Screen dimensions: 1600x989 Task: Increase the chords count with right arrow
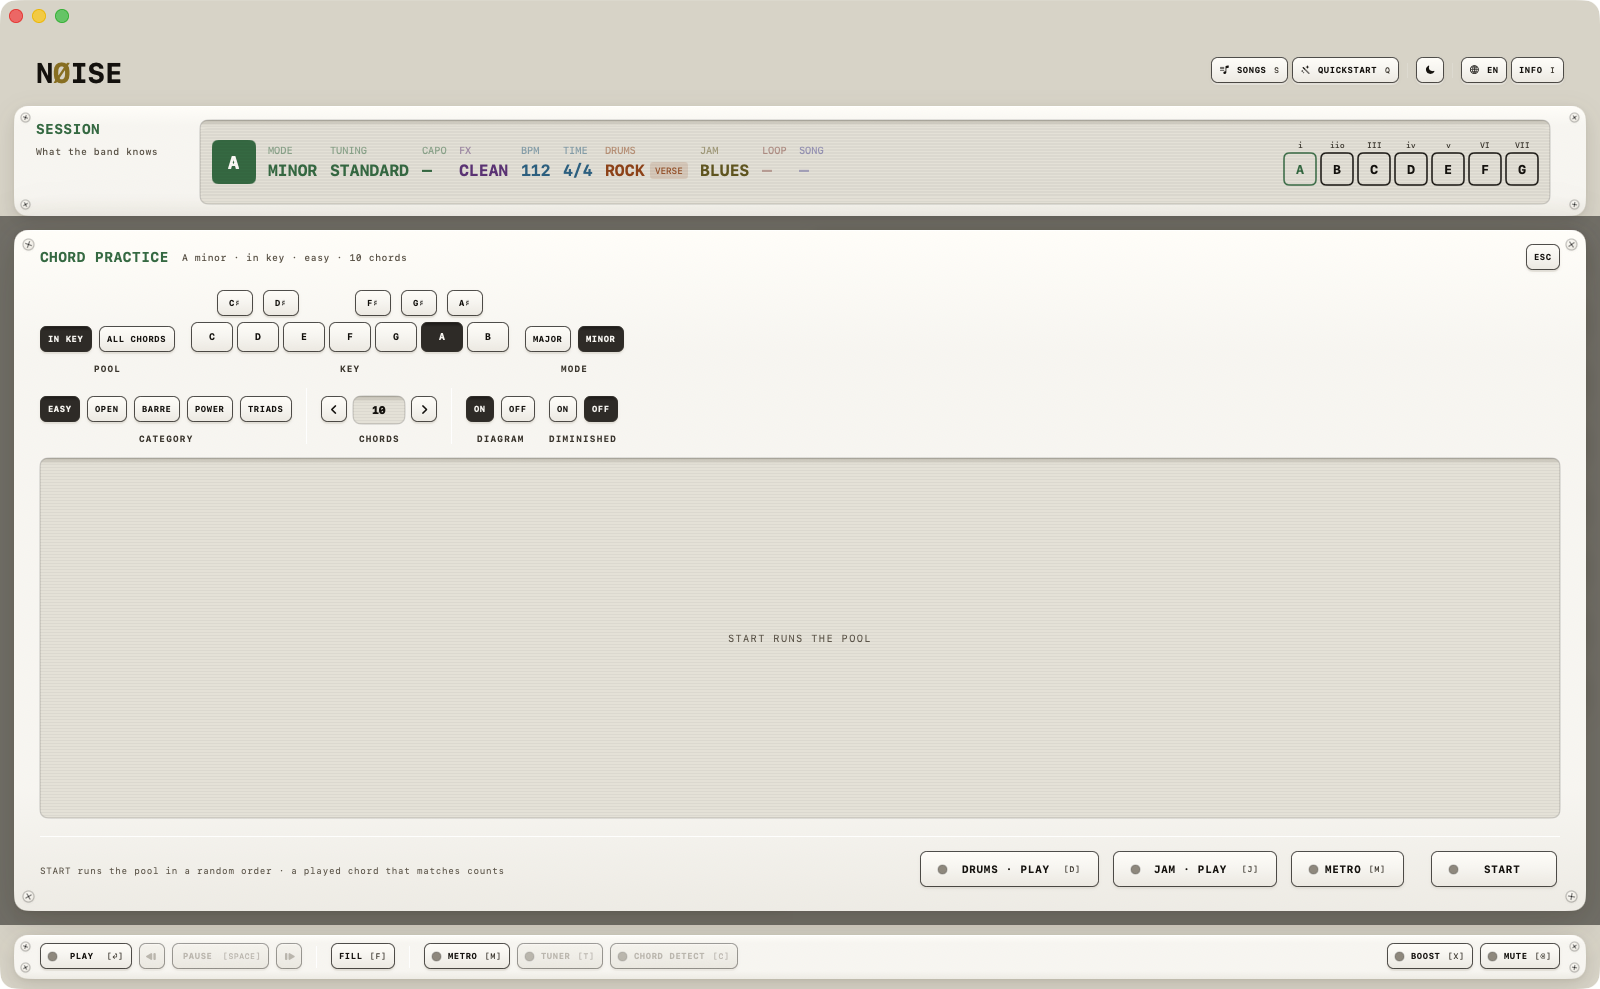coord(424,409)
